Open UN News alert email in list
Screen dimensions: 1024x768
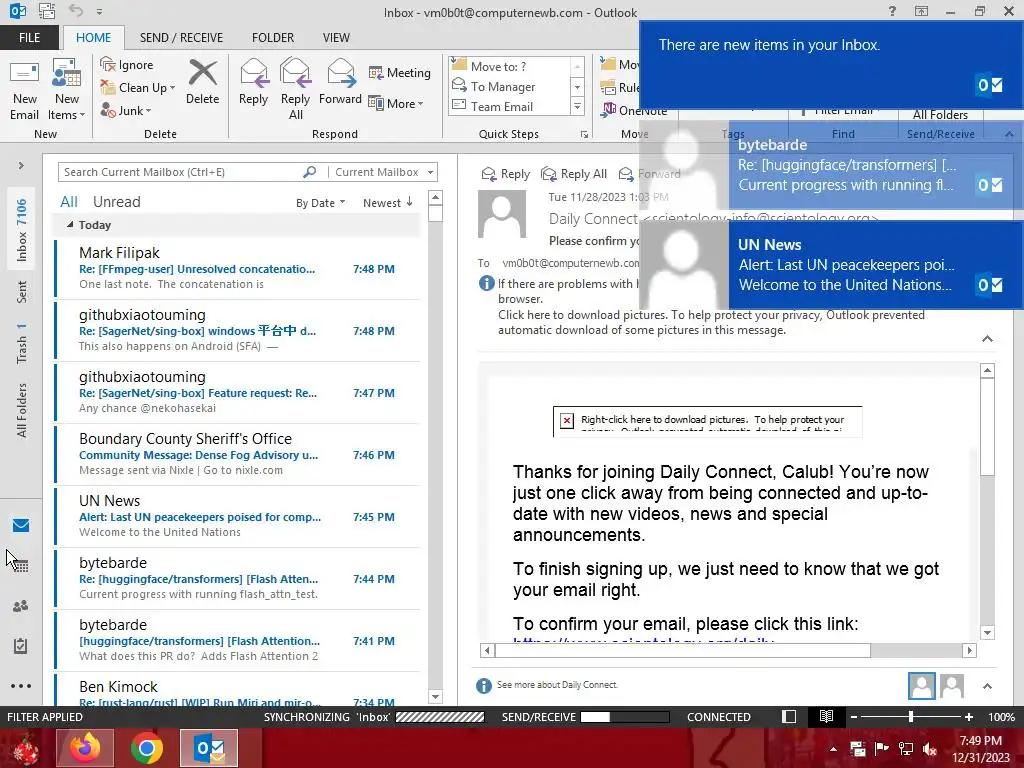click(x=238, y=516)
